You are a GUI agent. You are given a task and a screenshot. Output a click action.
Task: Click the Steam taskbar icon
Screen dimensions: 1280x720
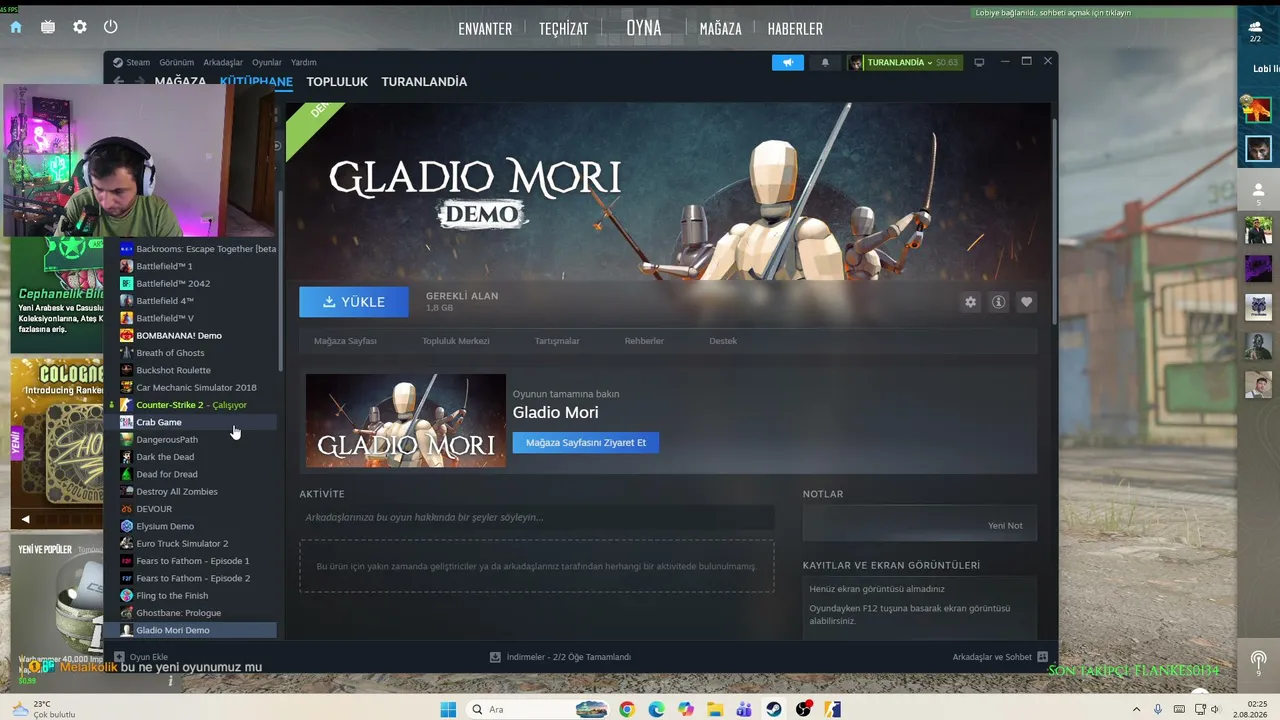(774, 709)
